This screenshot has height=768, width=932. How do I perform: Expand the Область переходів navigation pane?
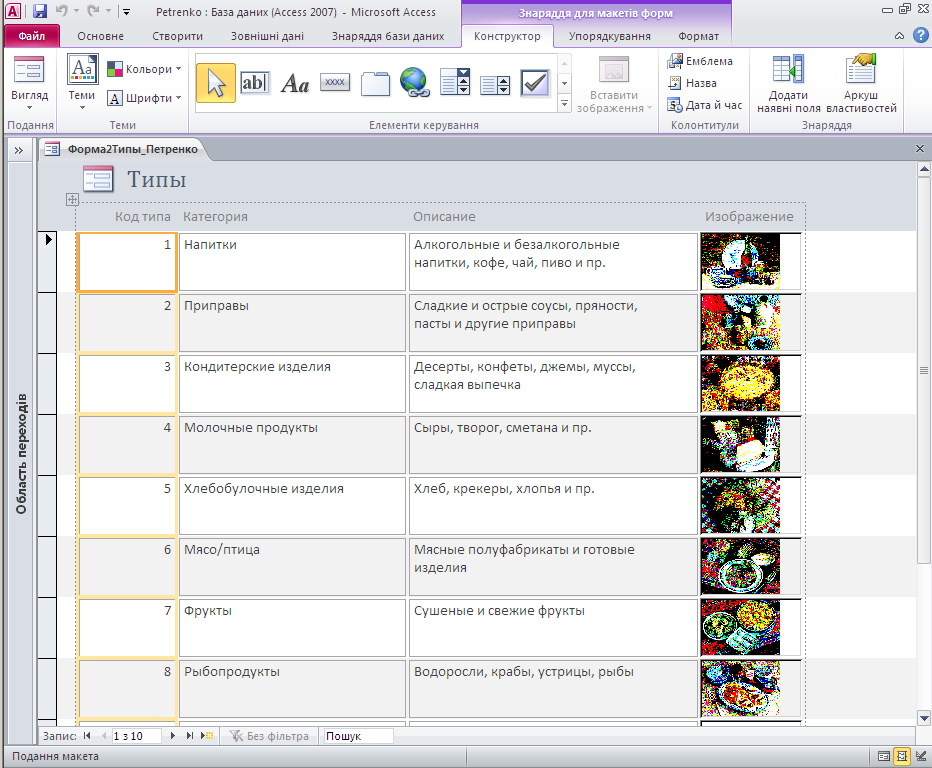pos(18,150)
